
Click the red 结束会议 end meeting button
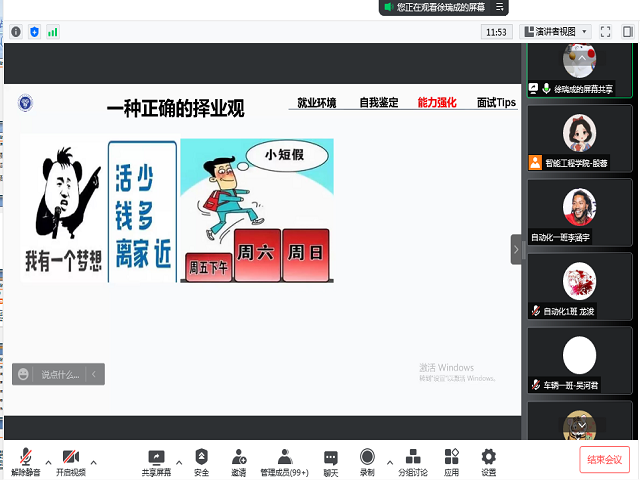[x=605, y=460]
